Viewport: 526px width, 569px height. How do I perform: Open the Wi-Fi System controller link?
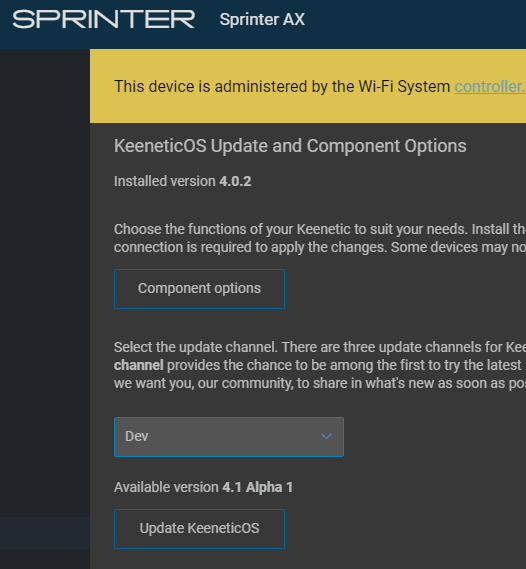tap(490, 87)
